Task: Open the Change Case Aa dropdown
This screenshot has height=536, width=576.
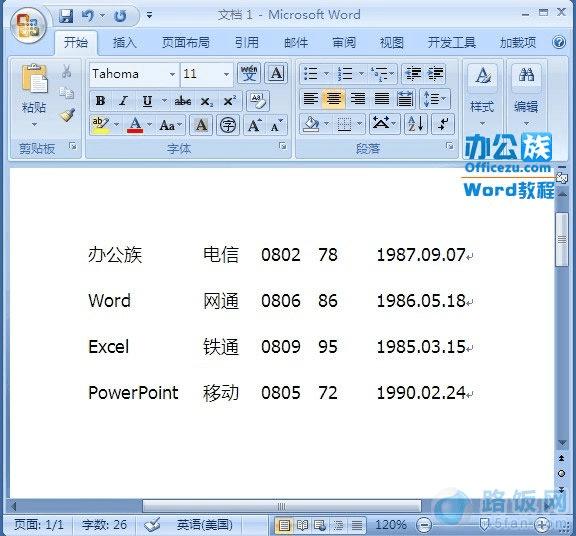Action: (170, 125)
